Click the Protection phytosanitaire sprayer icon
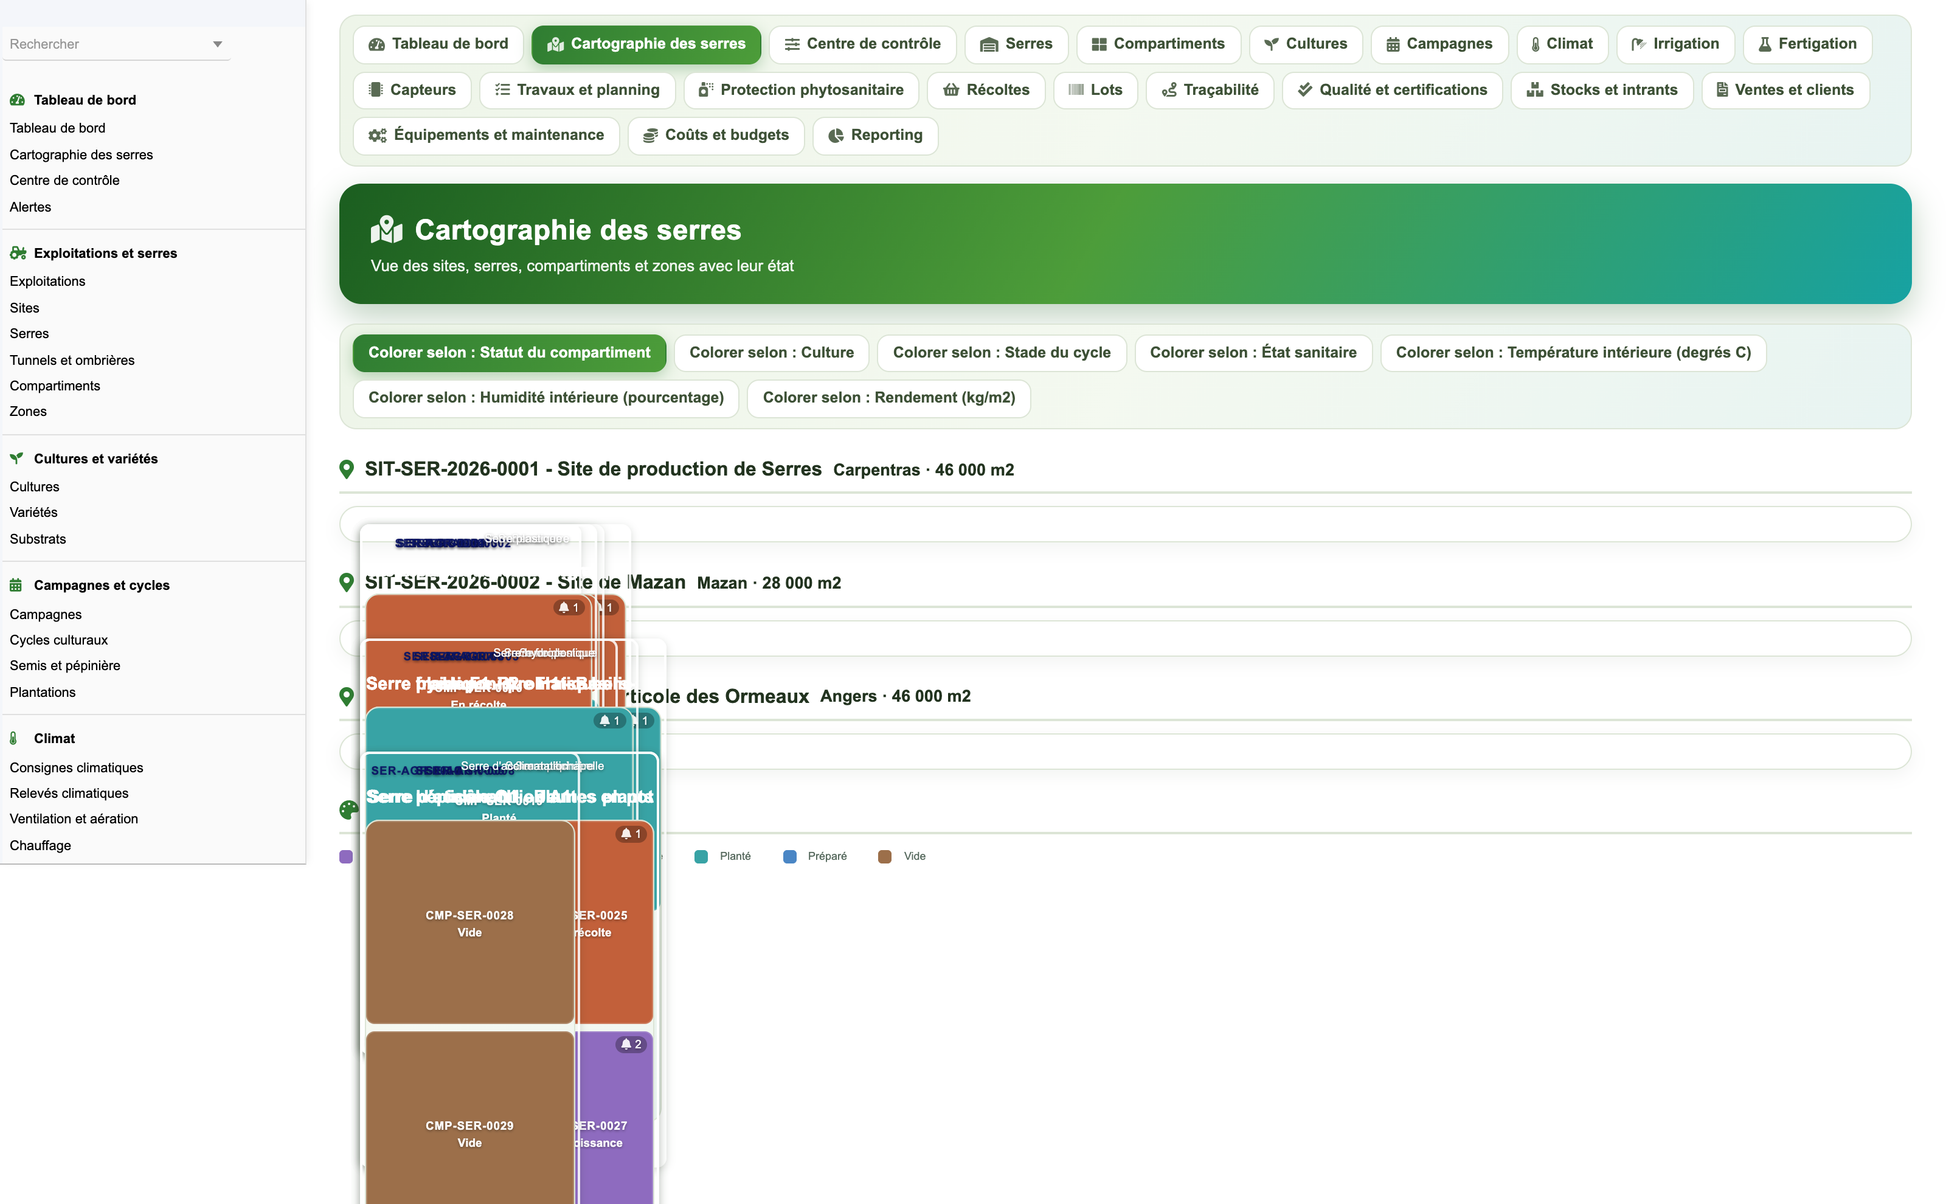The image size is (1946, 1204). [706, 90]
